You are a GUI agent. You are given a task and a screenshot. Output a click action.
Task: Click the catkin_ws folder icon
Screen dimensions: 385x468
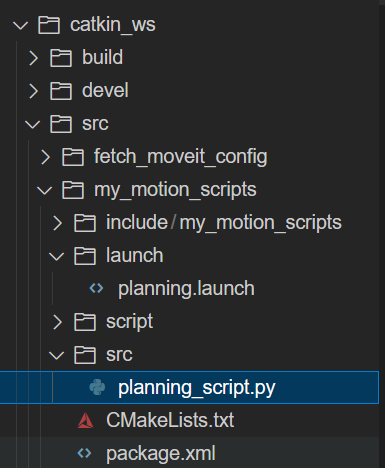pos(49,25)
